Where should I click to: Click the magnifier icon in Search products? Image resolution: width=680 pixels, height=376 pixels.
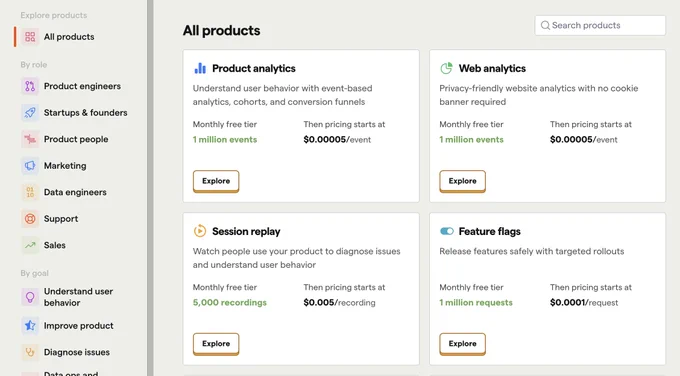(545, 26)
